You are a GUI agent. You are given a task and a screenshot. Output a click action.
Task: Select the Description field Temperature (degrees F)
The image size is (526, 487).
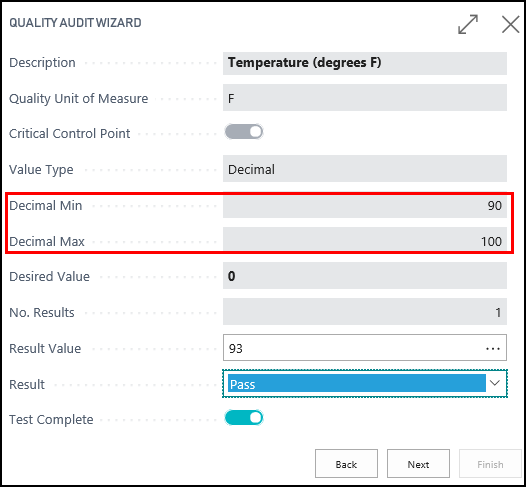click(365, 63)
